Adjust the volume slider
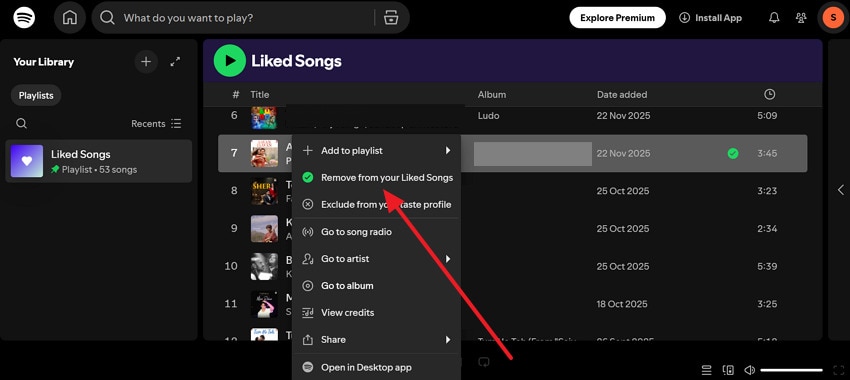Screen dimensions: 850x380 tap(791, 370)
